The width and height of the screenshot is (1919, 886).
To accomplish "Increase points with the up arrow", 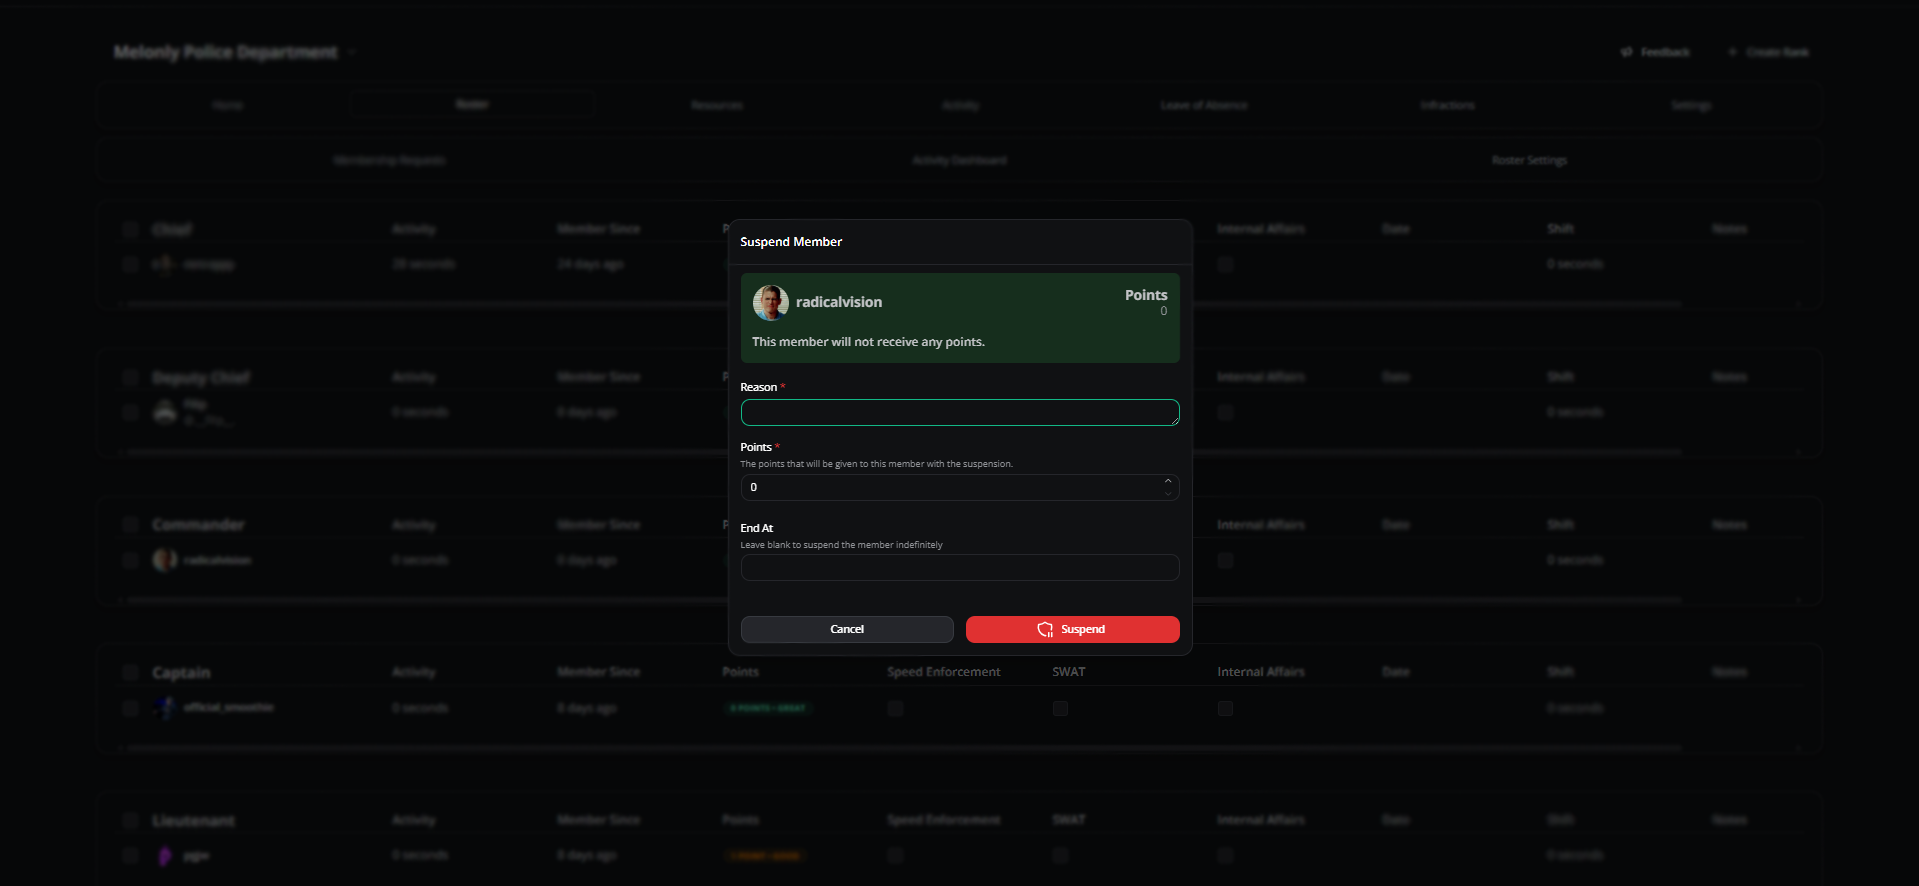I will tap(1167, 481).
